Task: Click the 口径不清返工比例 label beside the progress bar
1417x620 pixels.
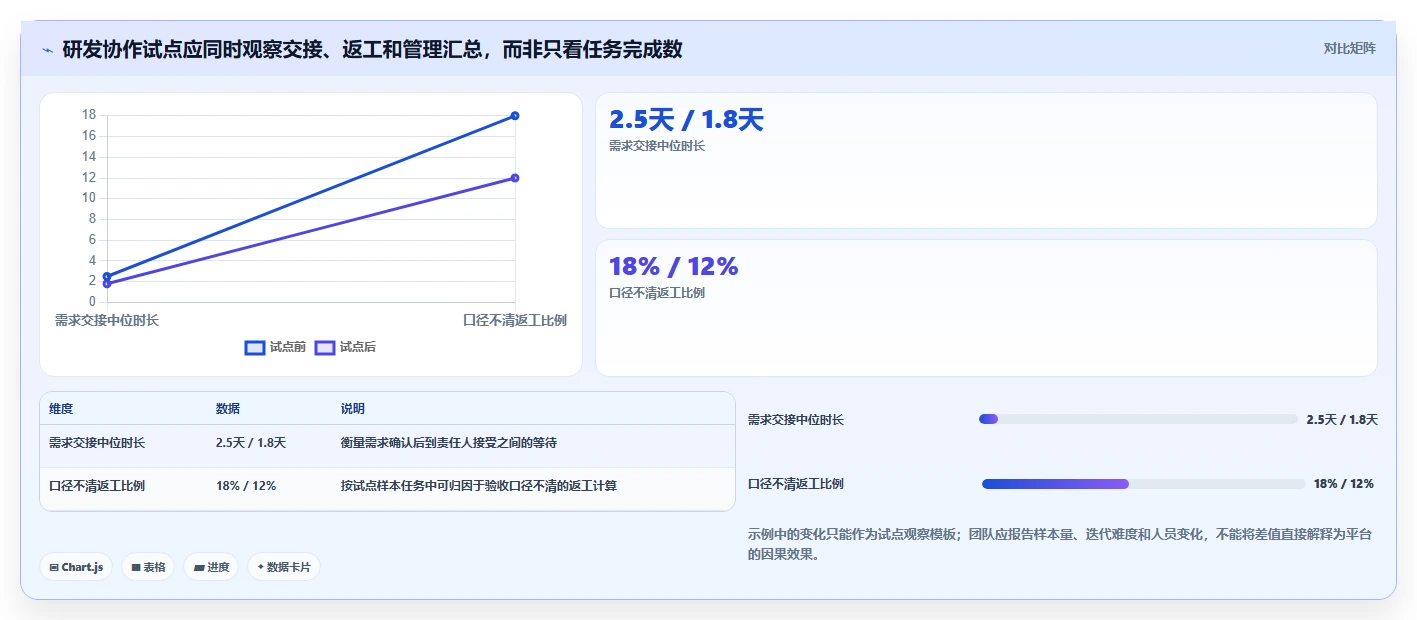Action: coord(796,484)
